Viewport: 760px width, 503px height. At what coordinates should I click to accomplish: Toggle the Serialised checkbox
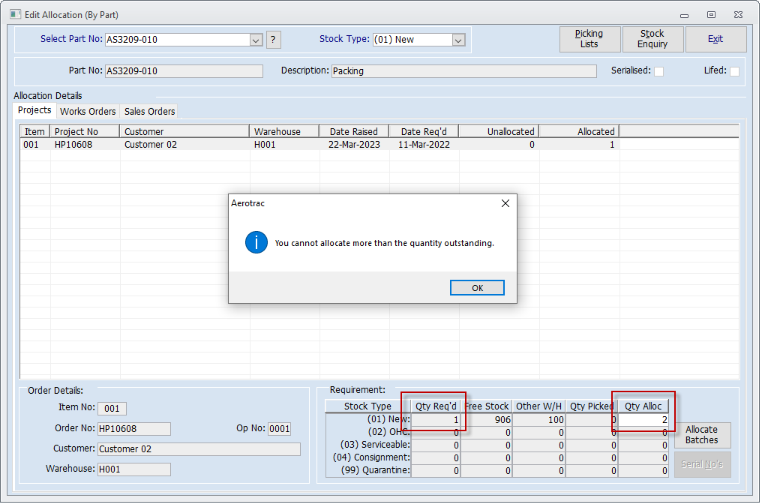click(x=659, y=71)
